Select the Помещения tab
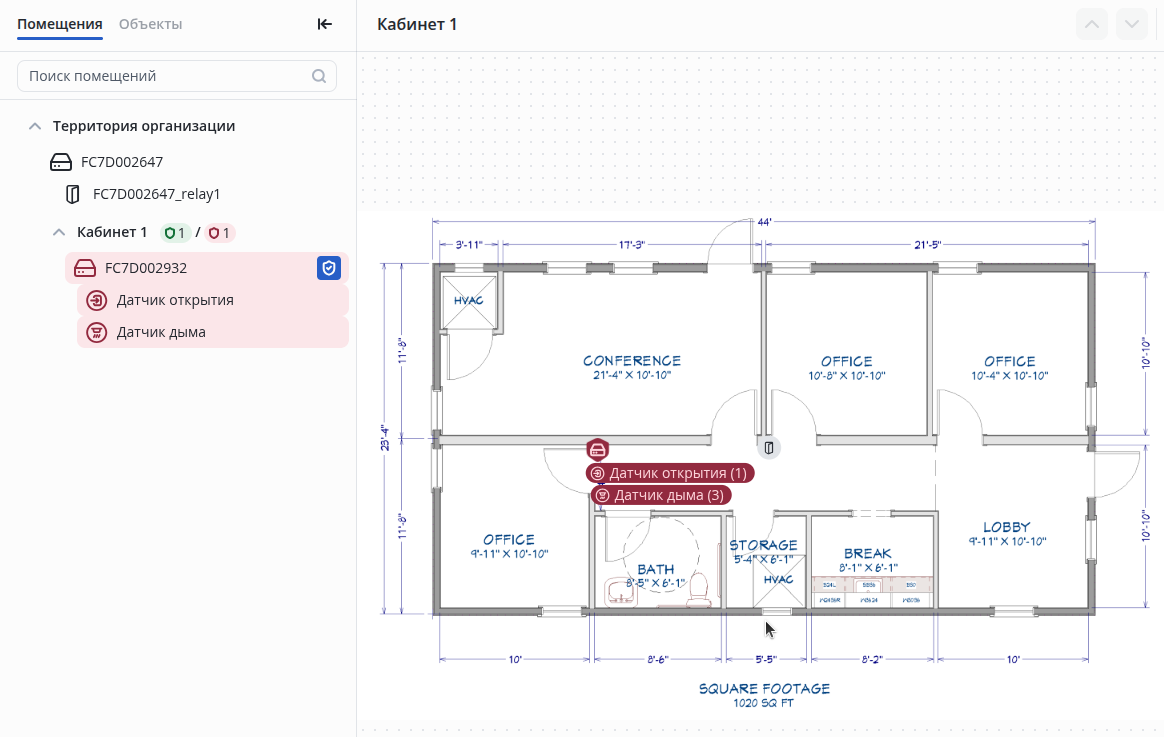 60,24
